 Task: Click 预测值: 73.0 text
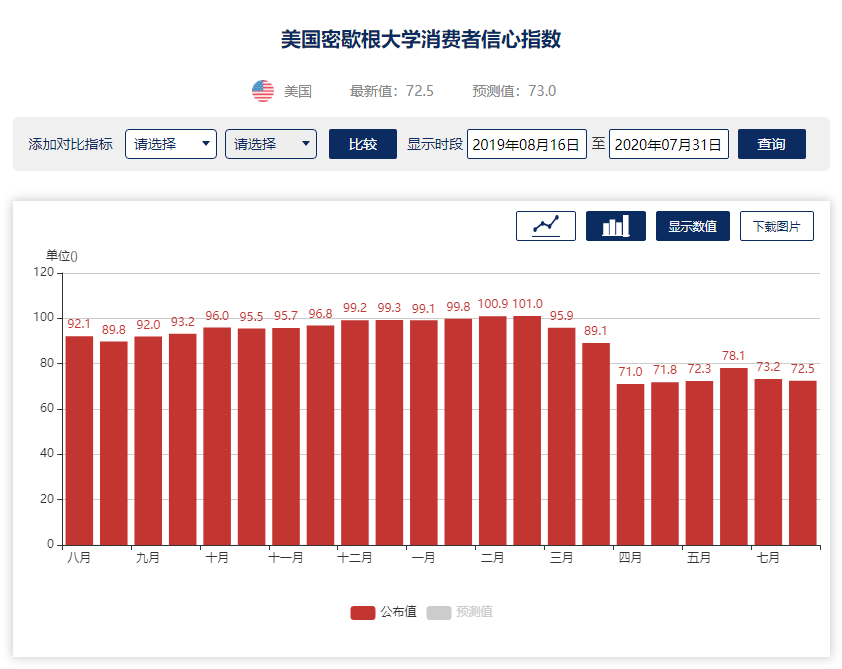click(x=514, y=91)
